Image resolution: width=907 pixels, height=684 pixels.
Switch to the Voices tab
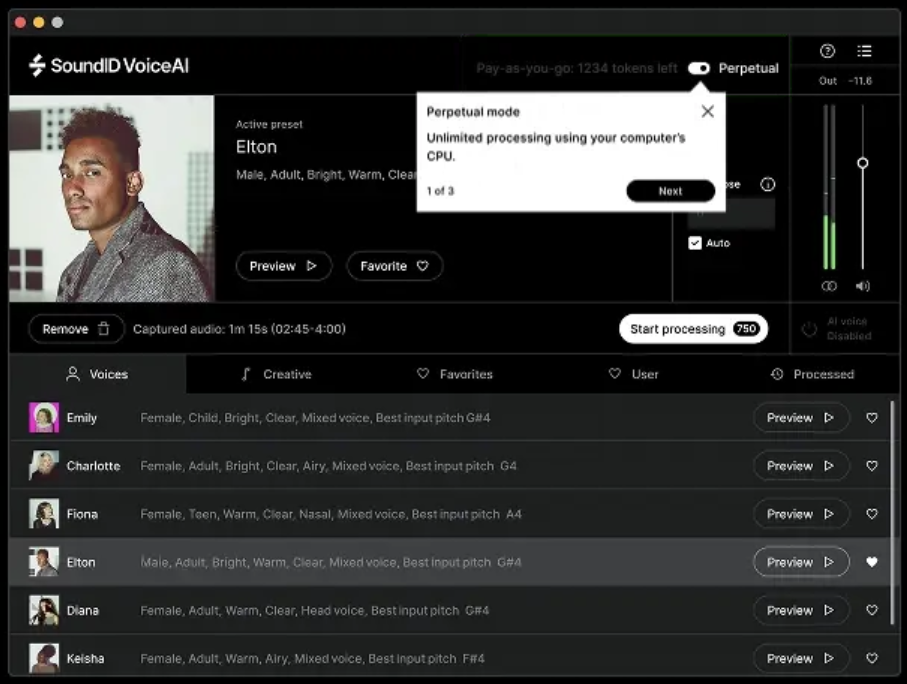coord(97,374)
